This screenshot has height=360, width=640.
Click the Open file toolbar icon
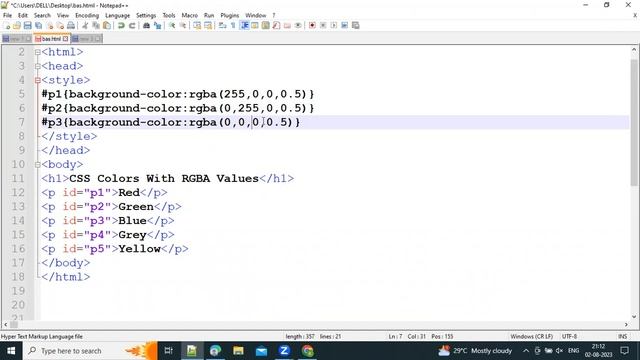pos(17,26)
